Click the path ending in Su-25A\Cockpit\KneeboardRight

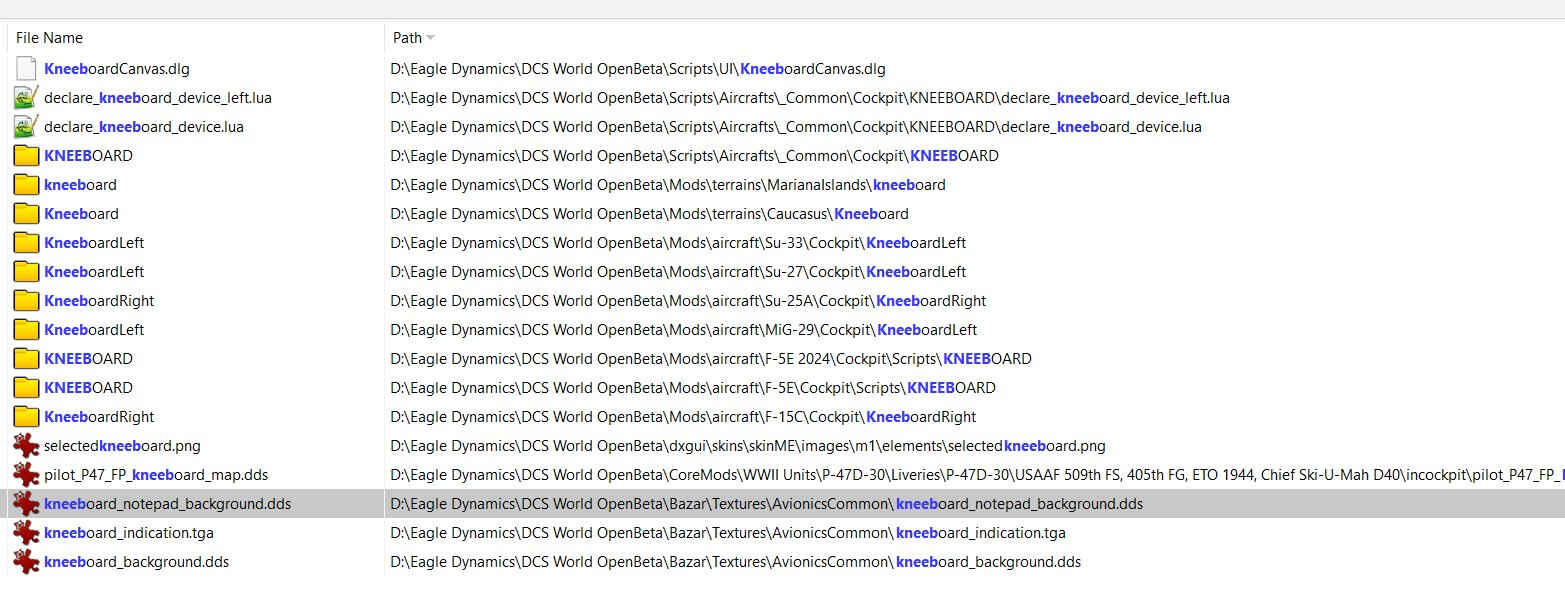[x=688, y=301]
